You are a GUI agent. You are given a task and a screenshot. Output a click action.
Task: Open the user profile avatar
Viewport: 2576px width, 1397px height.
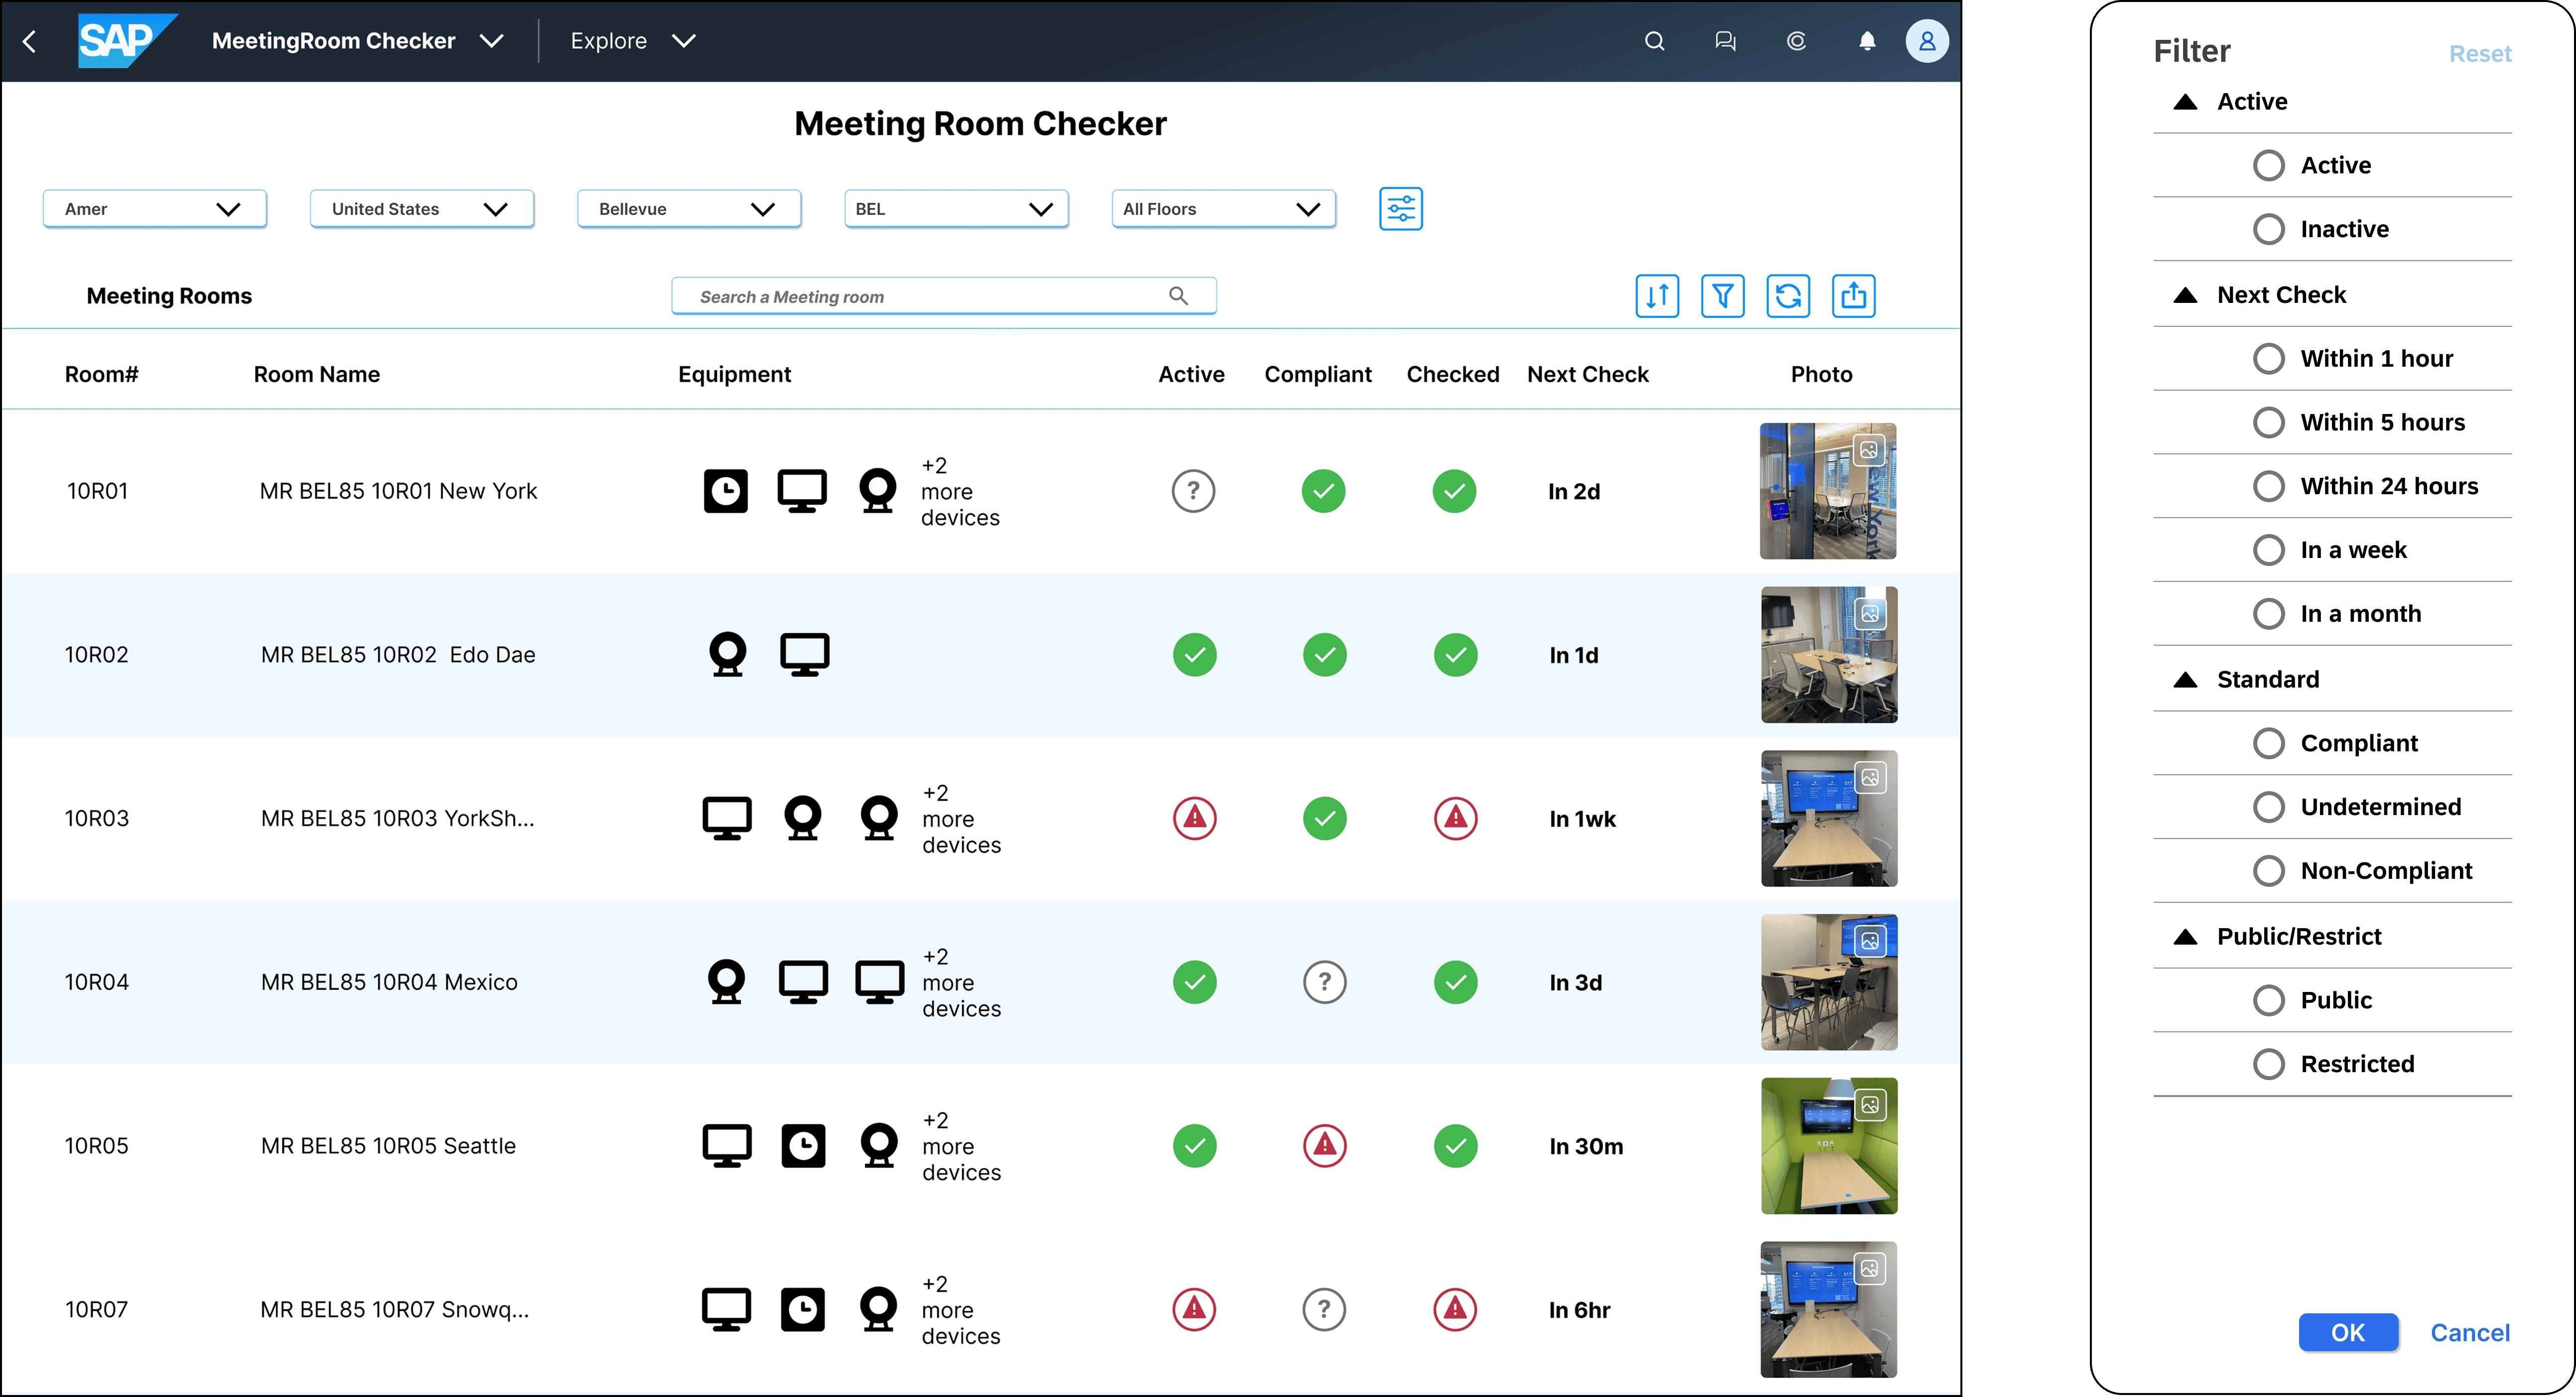[1926, 41]
